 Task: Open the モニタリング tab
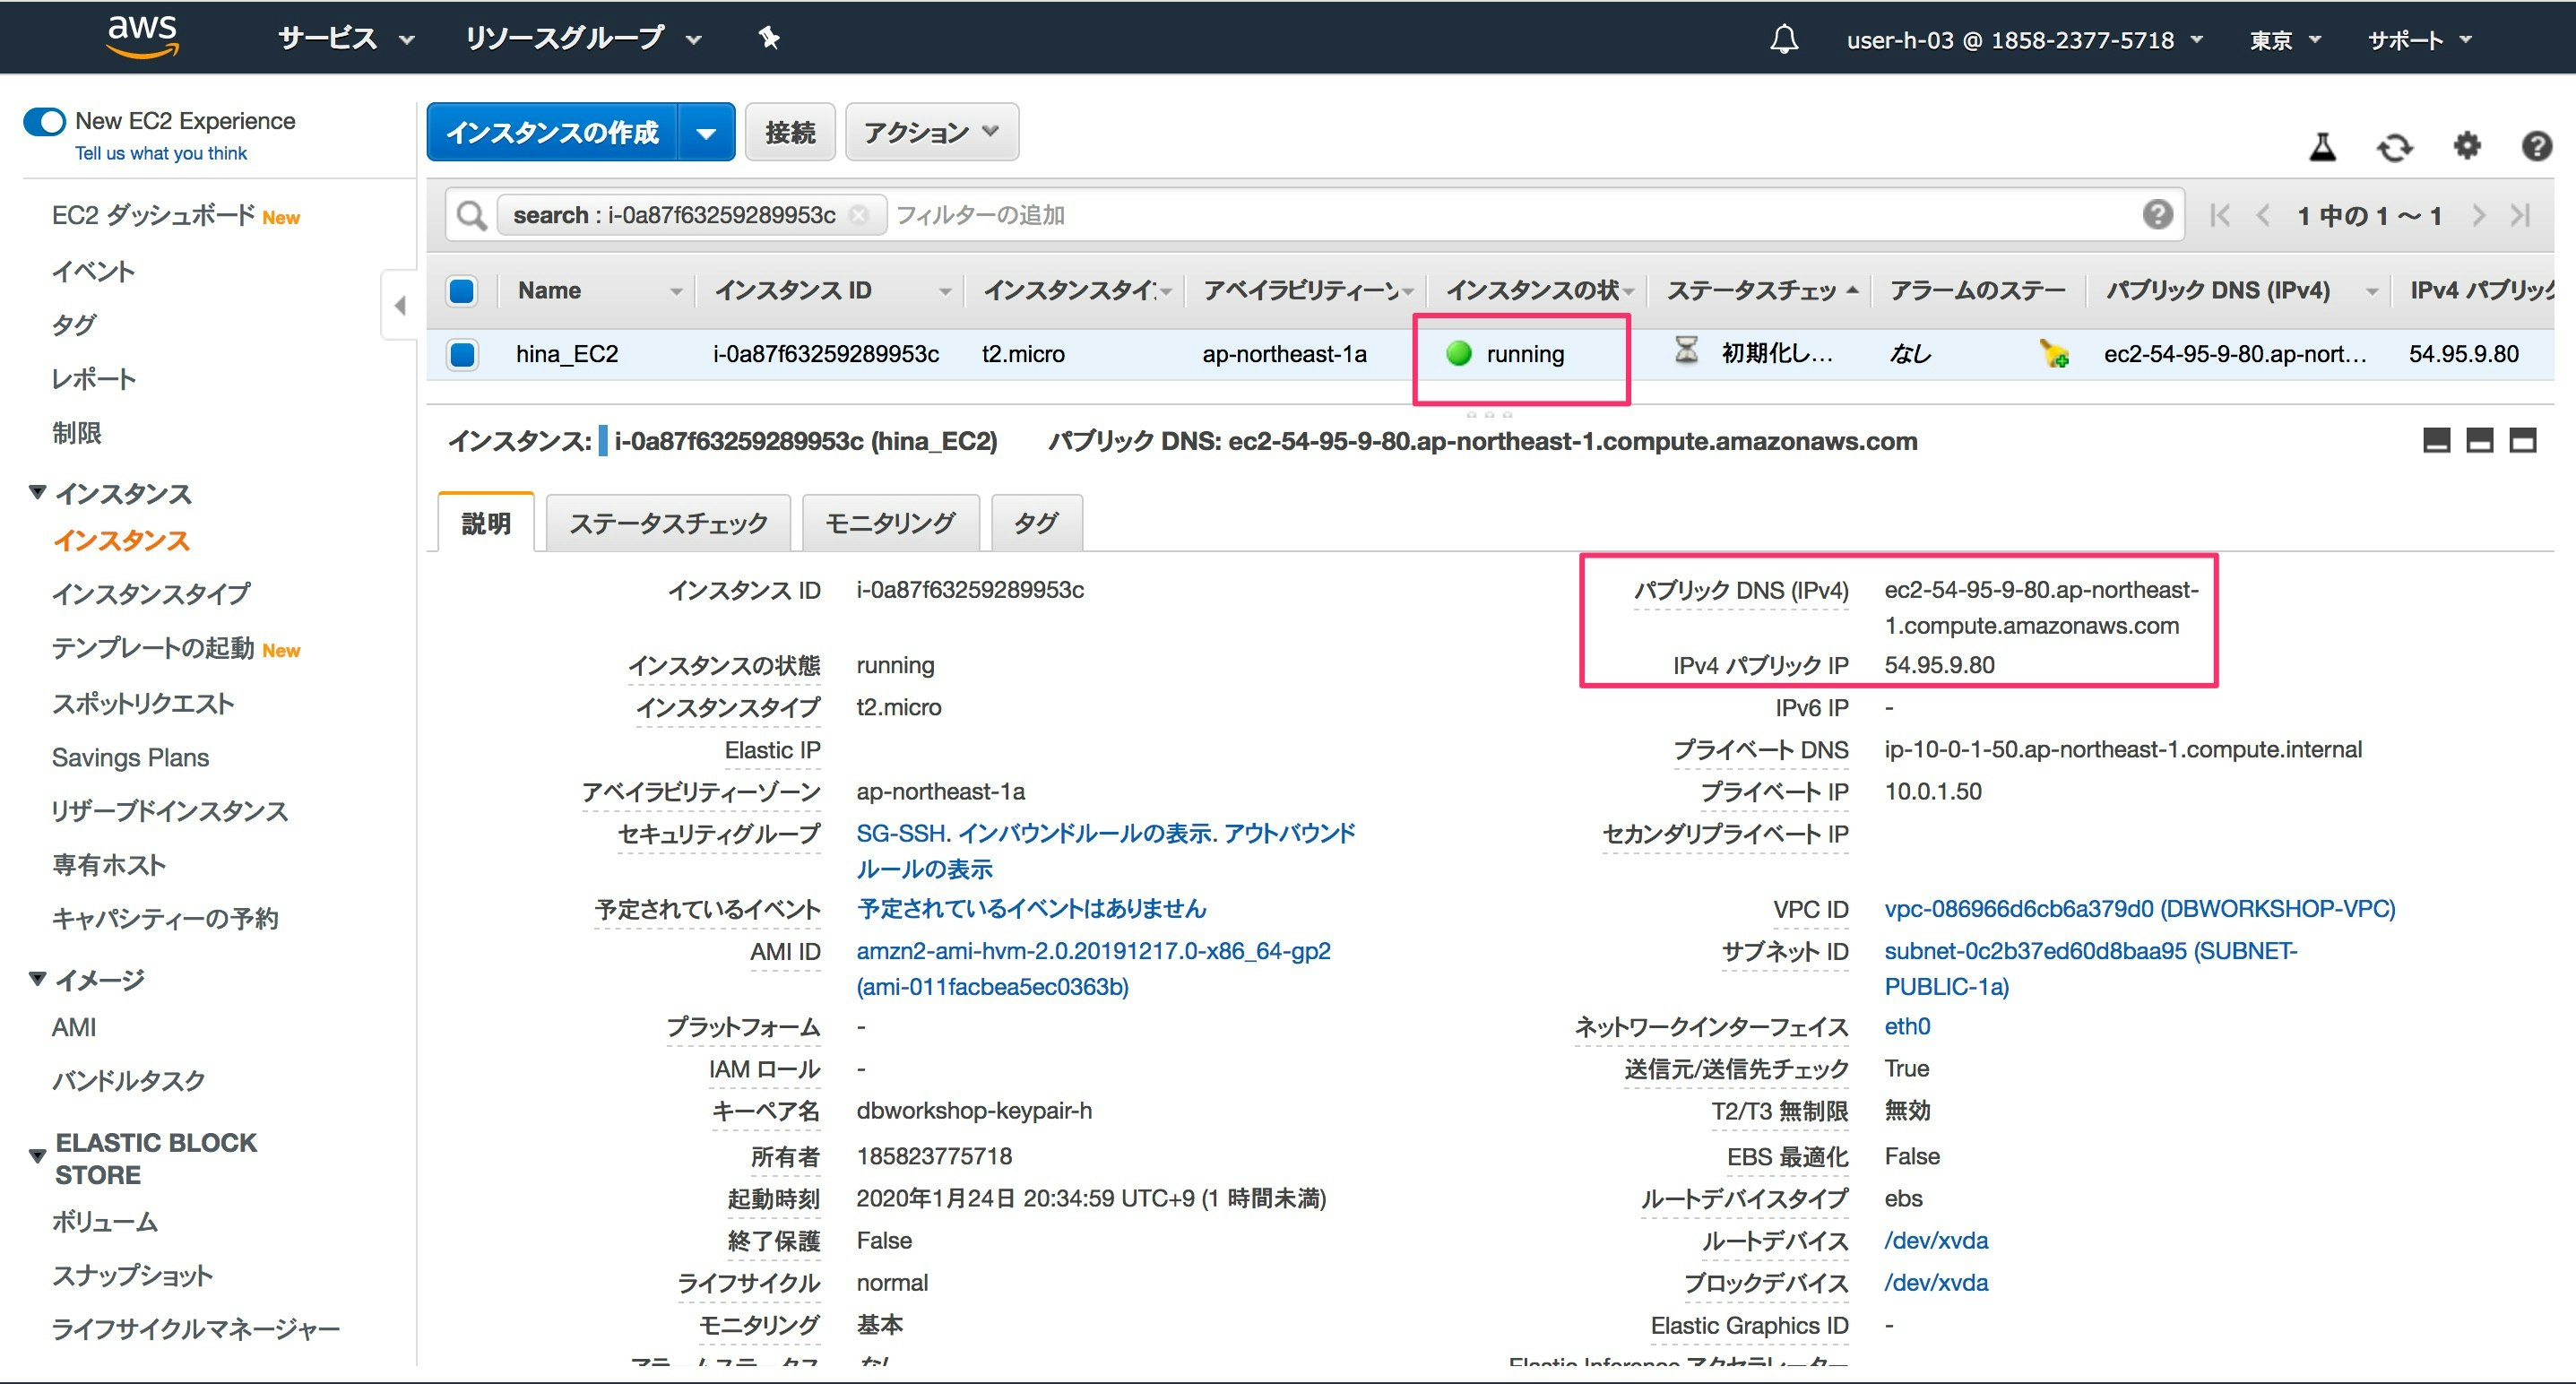click(889, 523)
